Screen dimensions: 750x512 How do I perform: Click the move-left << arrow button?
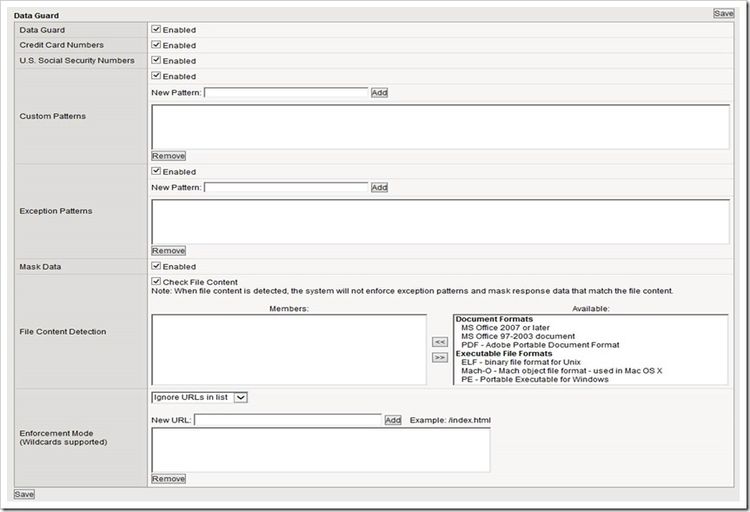[x=440, y=342]
